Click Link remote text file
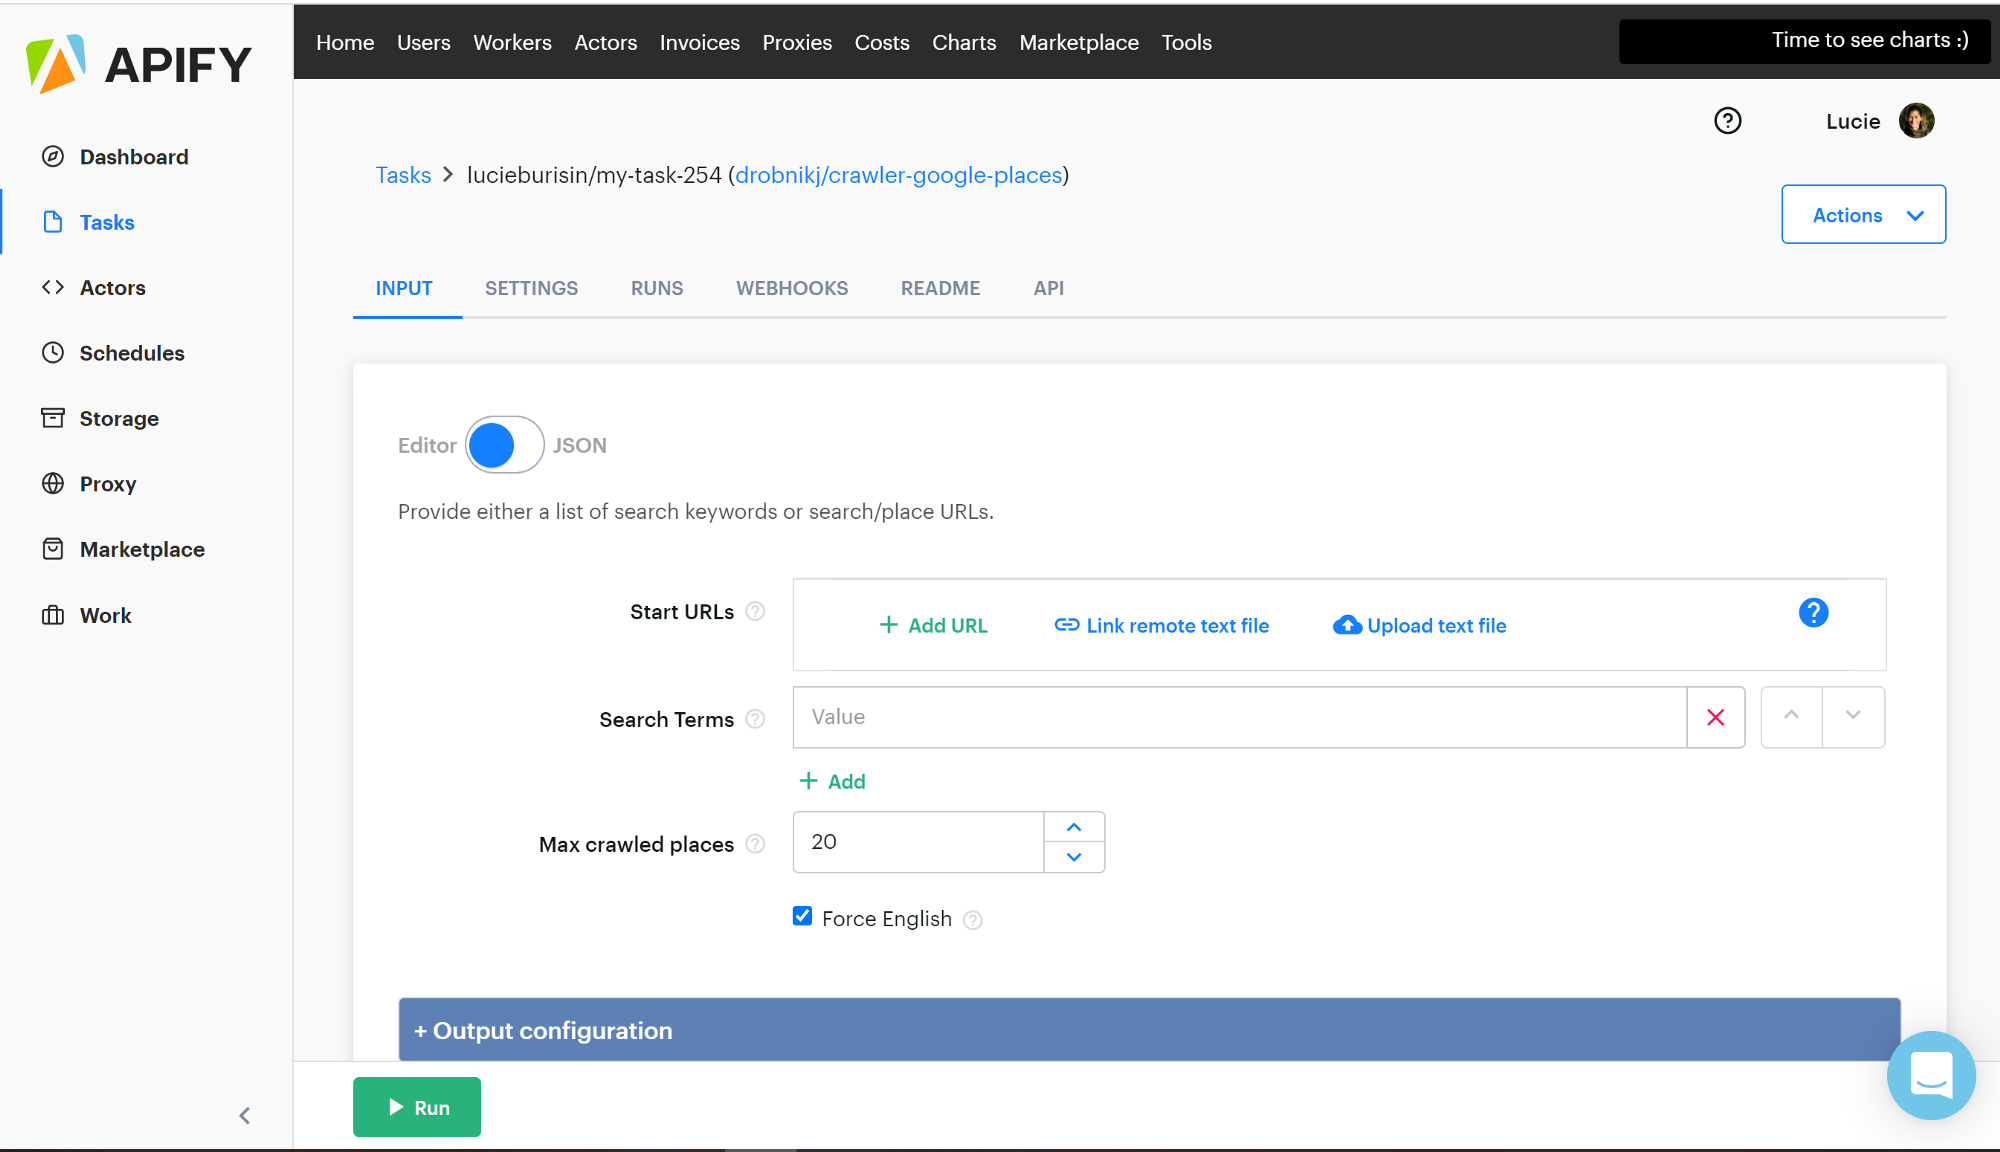The height and width of the screenshot is (1152, 2000). [x=1161, y=625]
